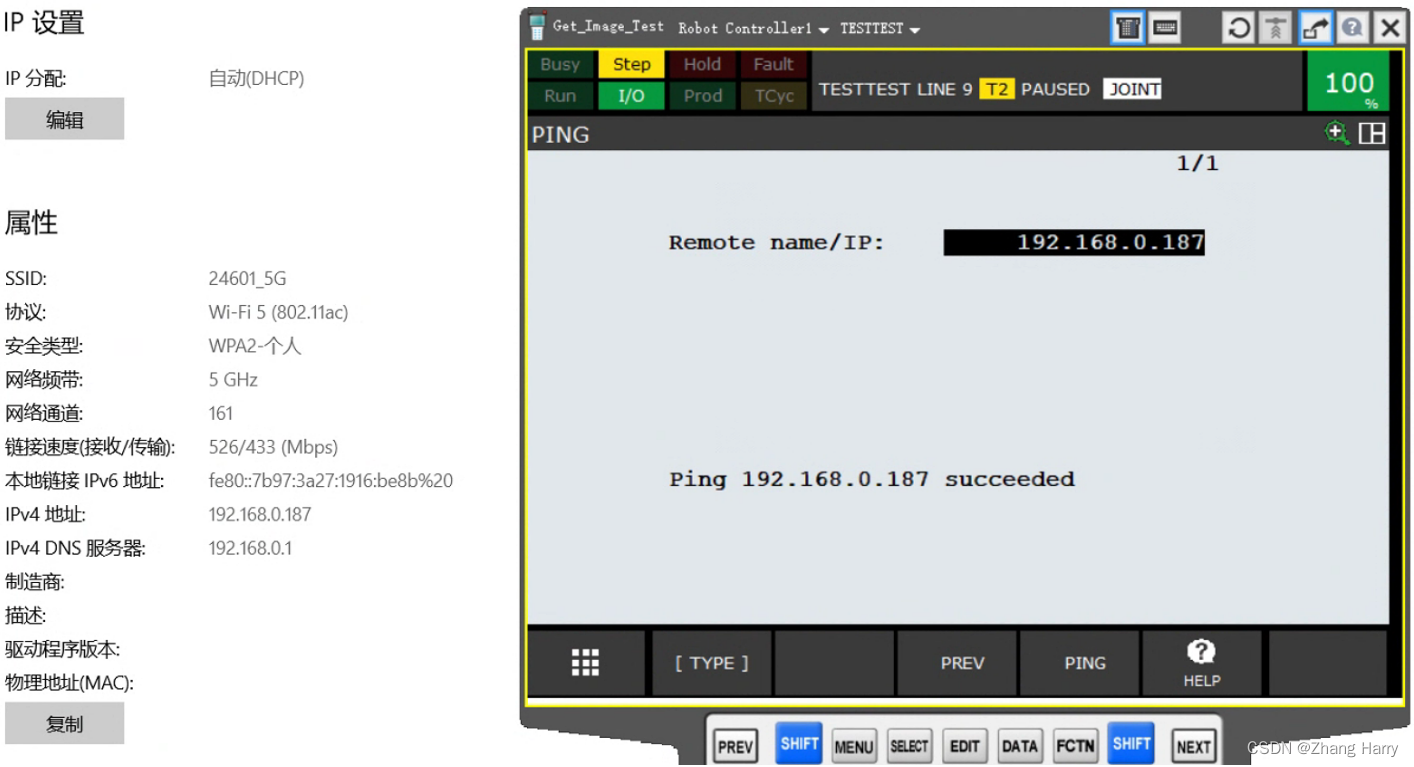Close the teach pendant window
1414x767 pixels.
coord(1389,28)
